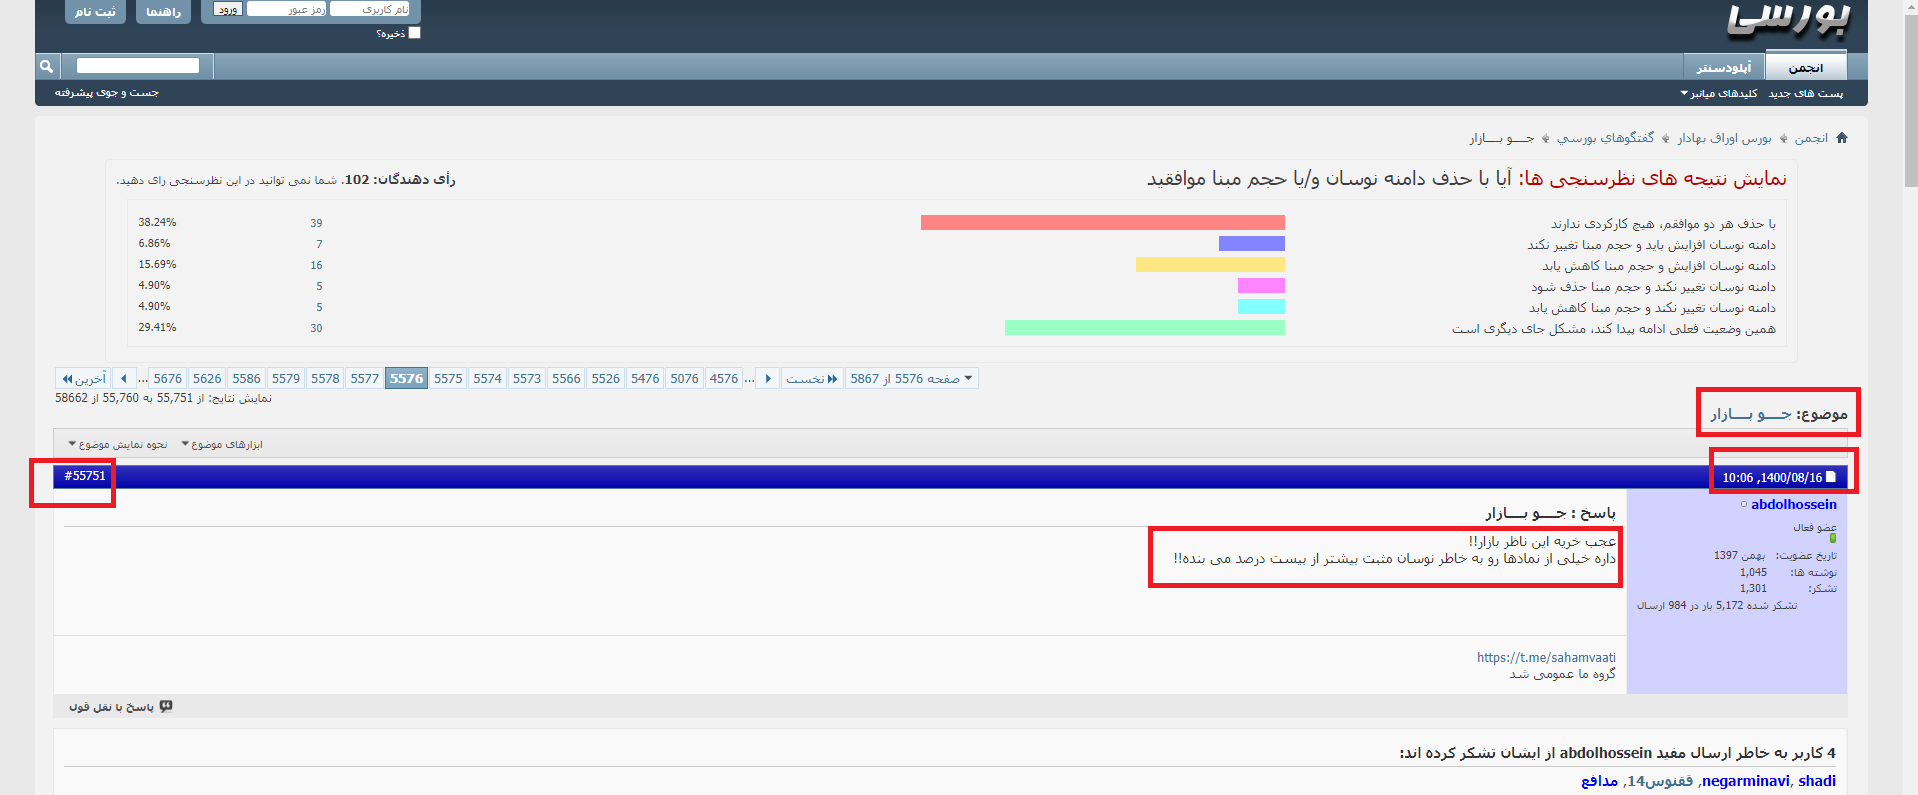
Task: Go to page 5577
Action: (x=365, y=379)
